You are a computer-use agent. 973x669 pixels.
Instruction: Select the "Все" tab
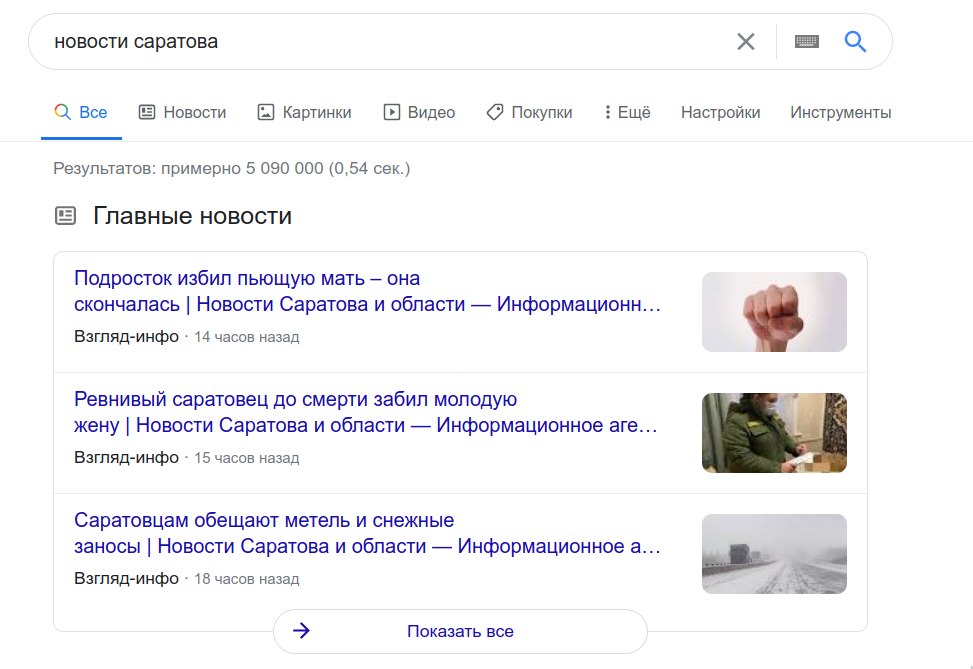pyautogui.click(x=81, y=112)
